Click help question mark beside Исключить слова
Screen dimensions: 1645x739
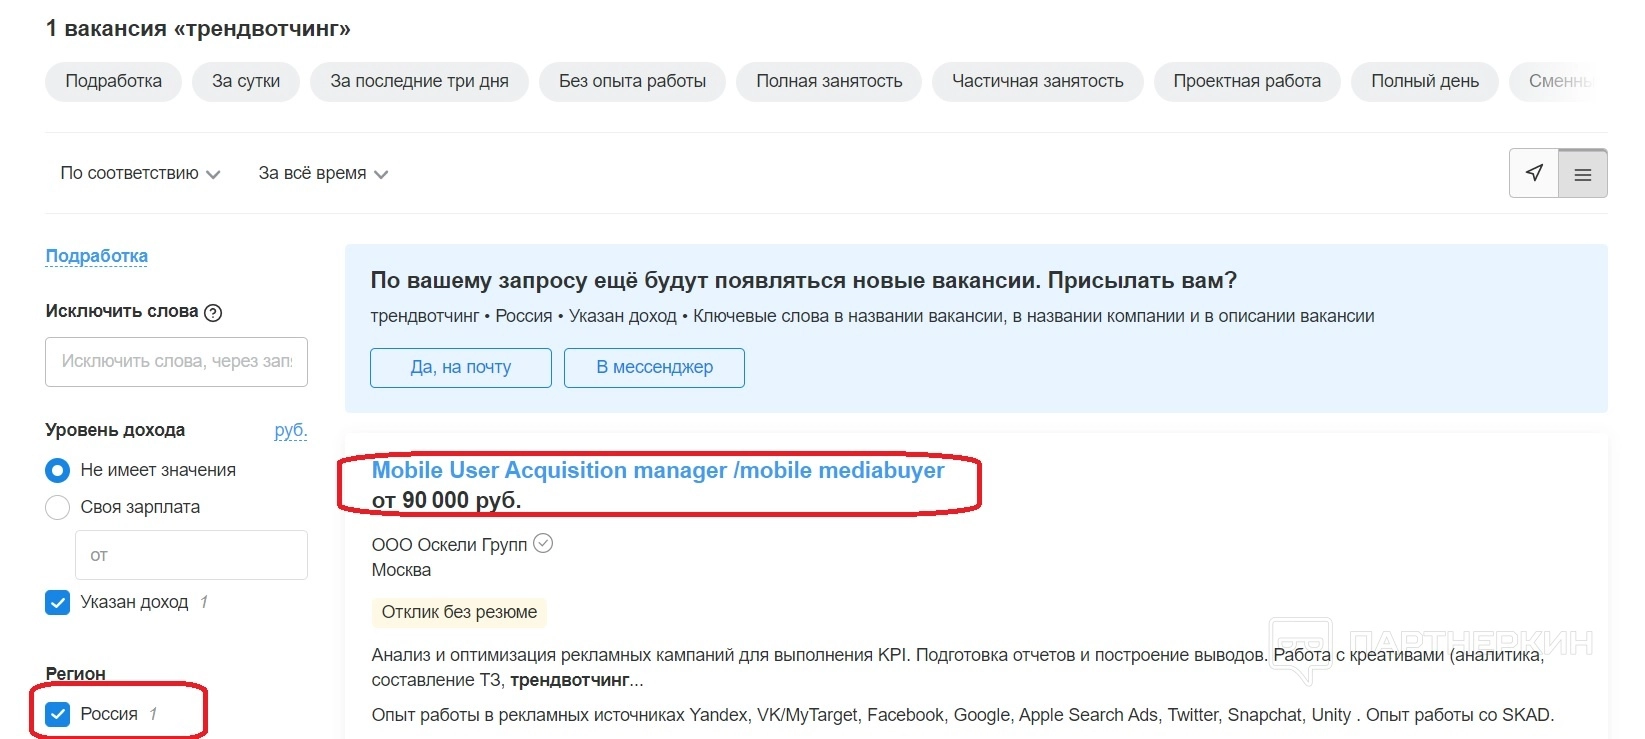[213, 312]
